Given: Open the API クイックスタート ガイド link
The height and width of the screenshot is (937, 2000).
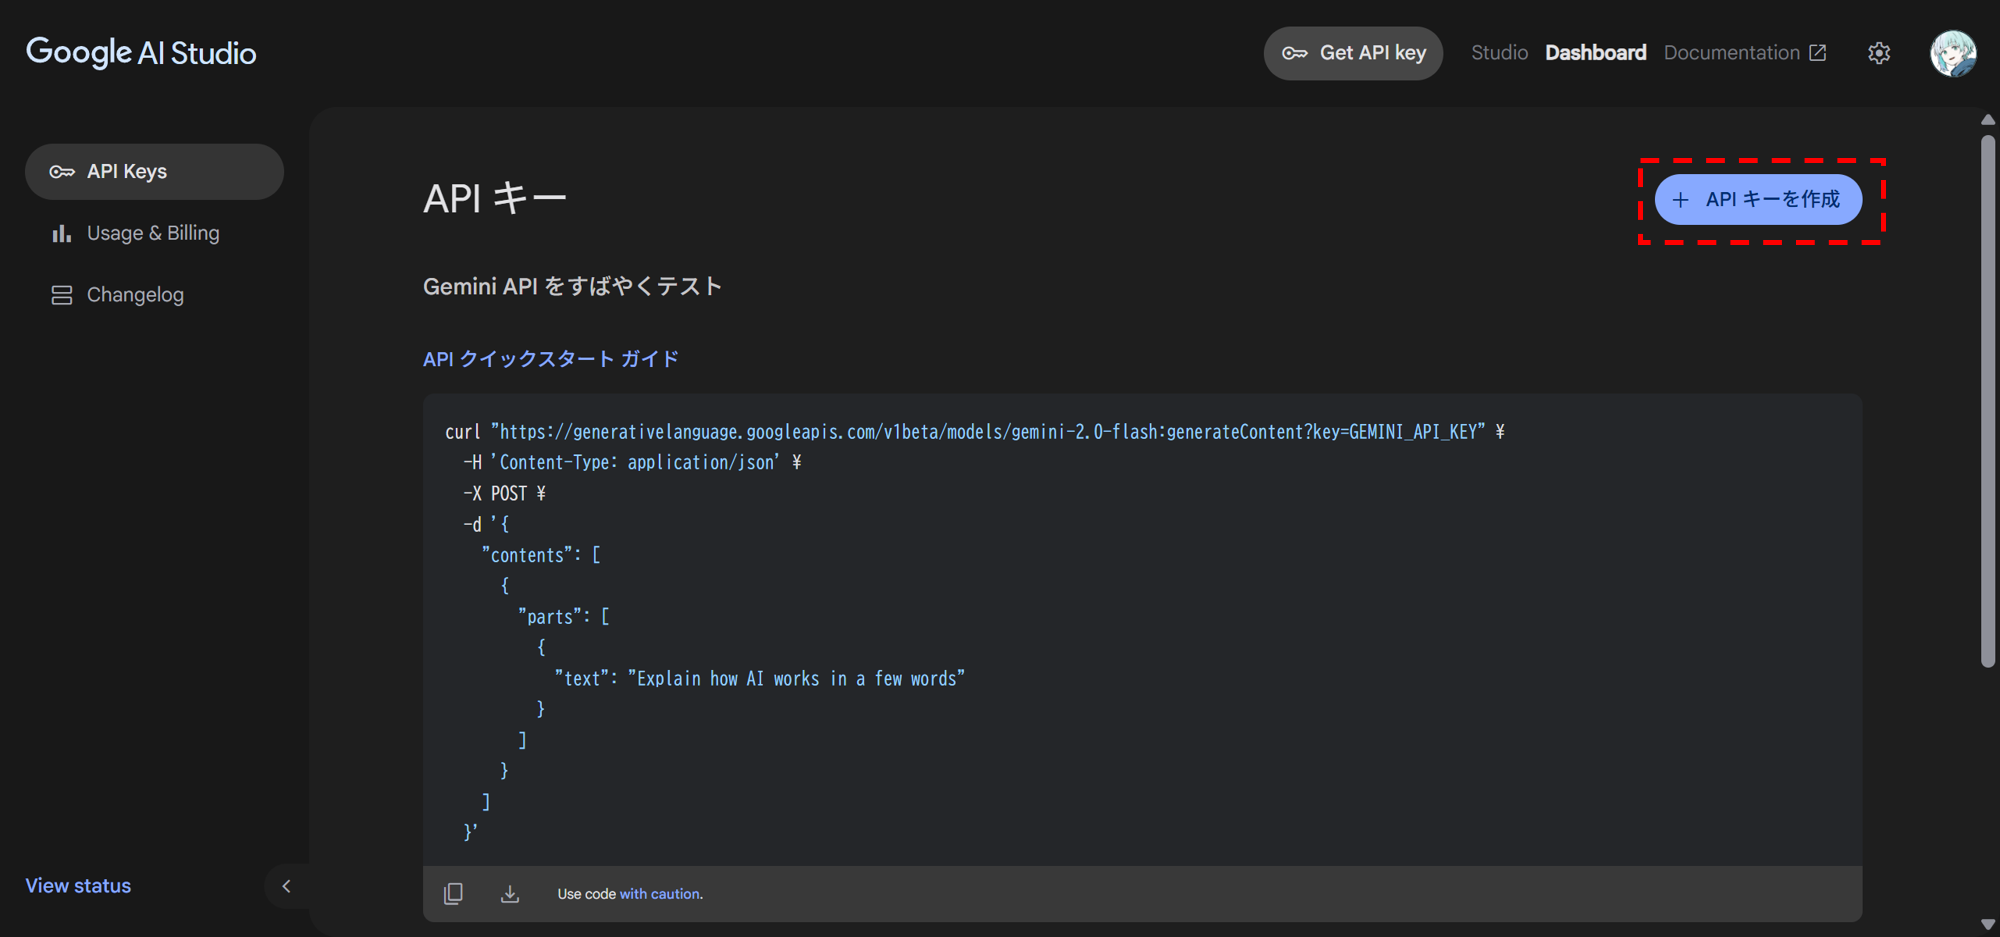Looking at the screenshot, I should pyautogui.click(x=550, y=359).
